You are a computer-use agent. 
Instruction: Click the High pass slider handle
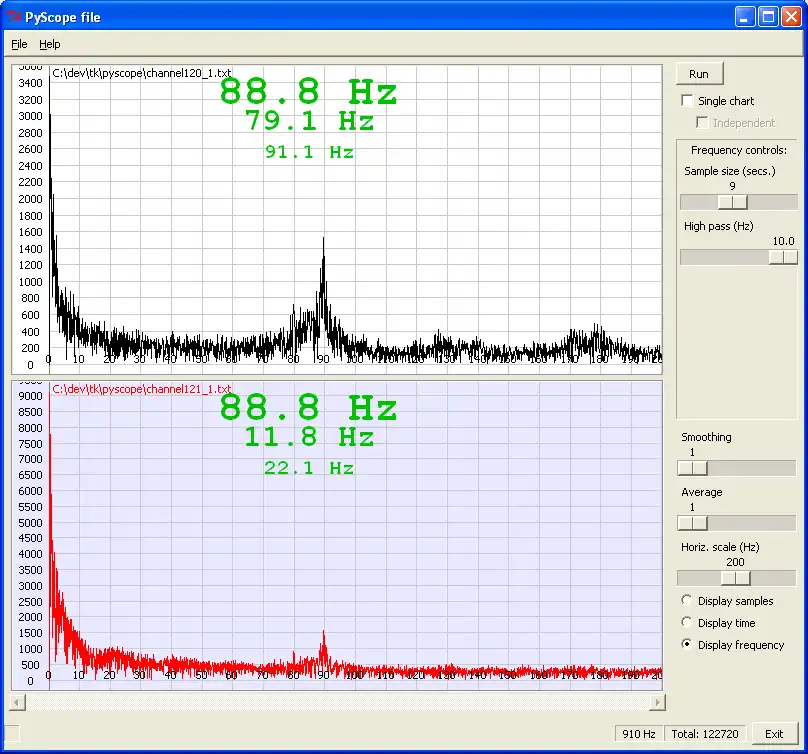tap(782, 257)
